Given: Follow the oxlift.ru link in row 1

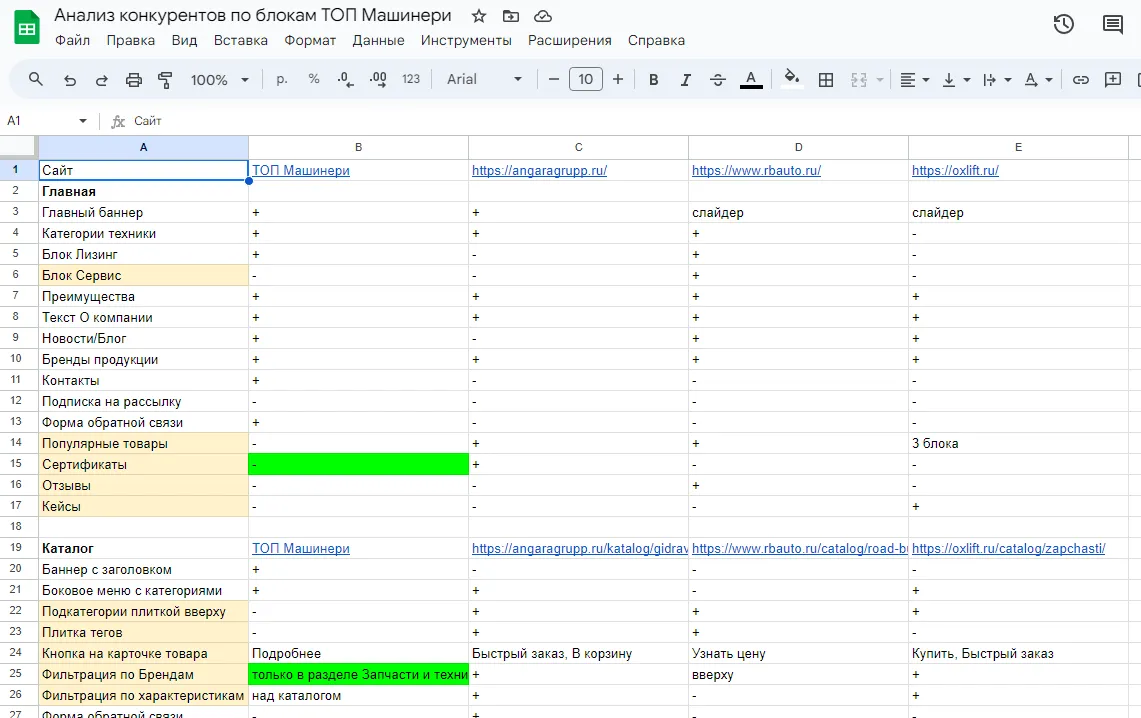Looking at the screenshot, I should (955, 170).
